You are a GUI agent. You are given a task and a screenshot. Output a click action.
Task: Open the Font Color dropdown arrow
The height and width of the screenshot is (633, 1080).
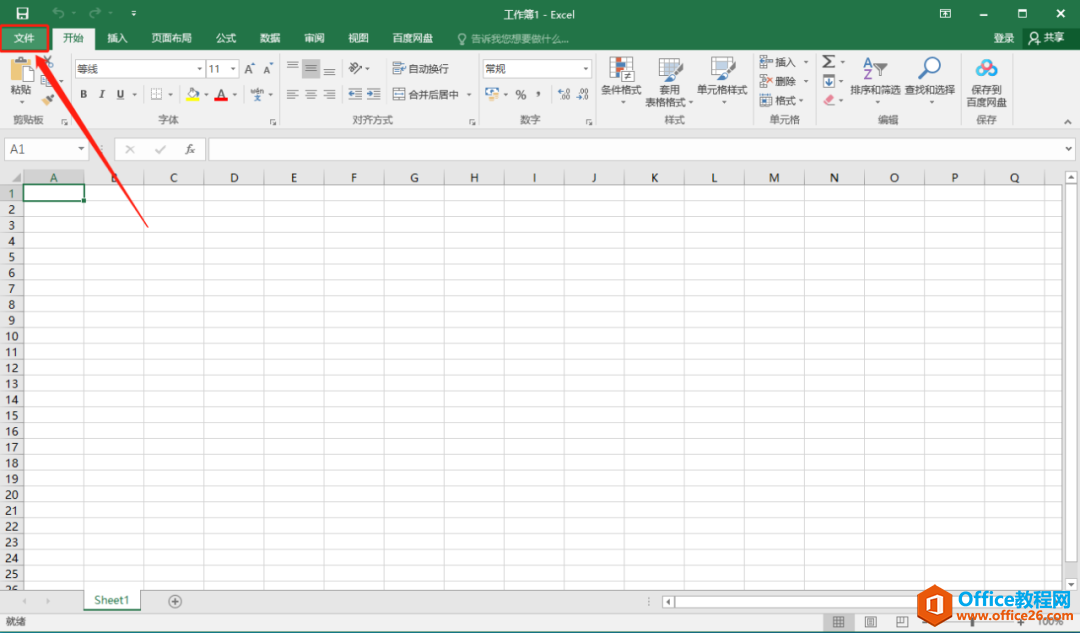(235, 94)
